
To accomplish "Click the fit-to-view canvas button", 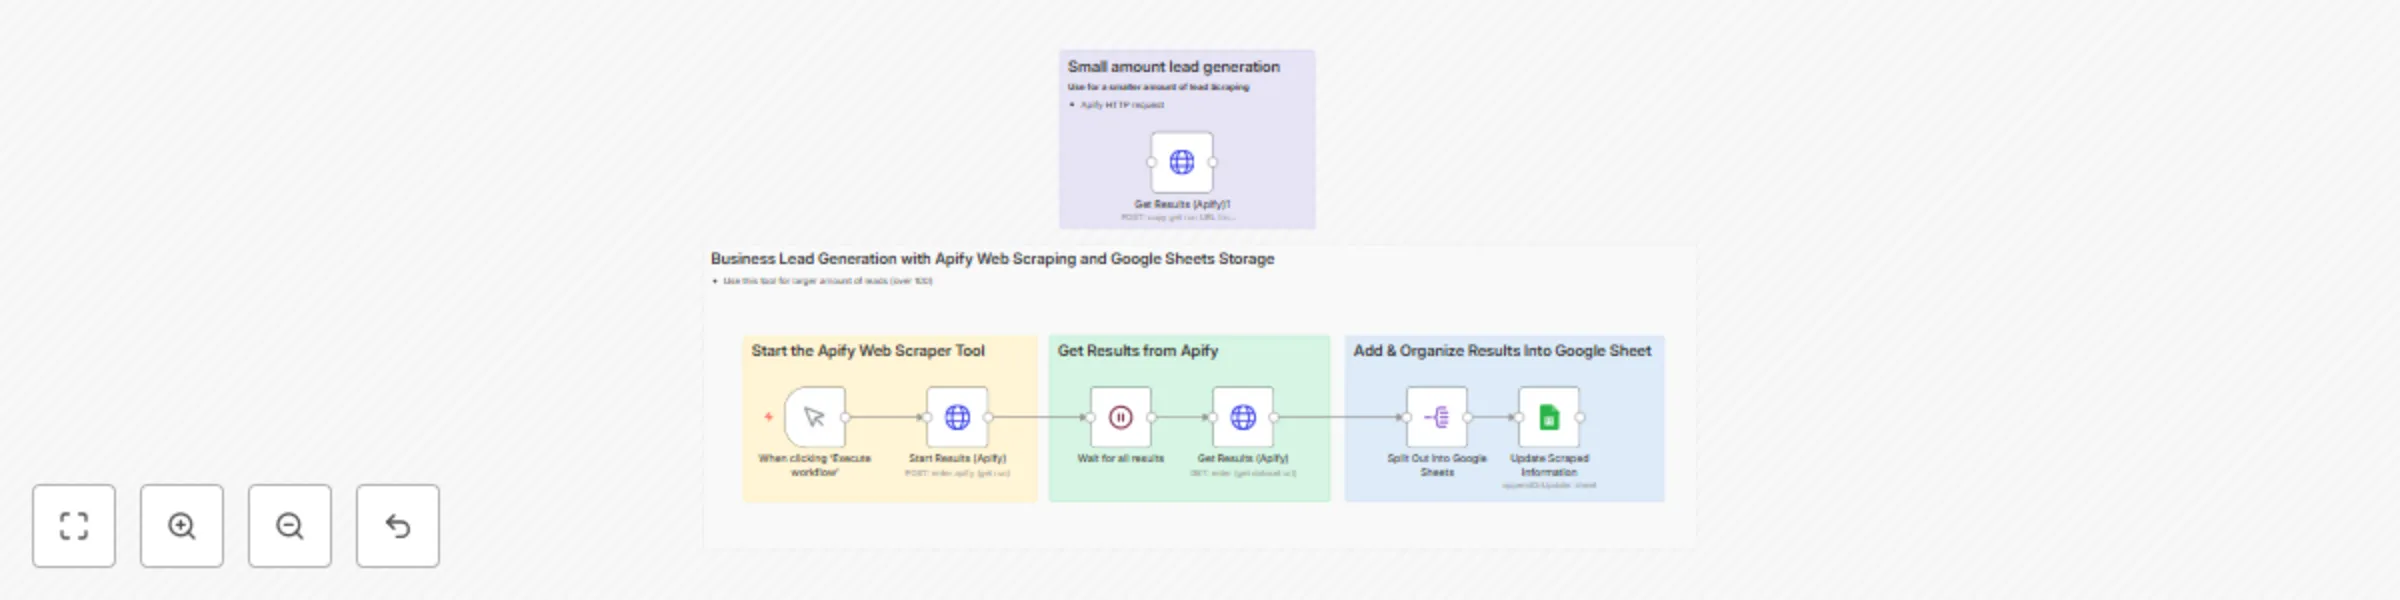I will (x=74, y=526).
